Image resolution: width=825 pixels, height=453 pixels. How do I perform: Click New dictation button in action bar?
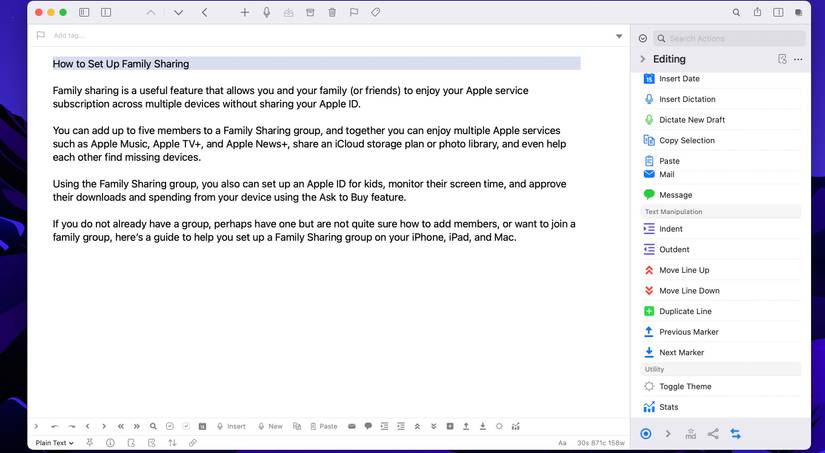[270, 426]
